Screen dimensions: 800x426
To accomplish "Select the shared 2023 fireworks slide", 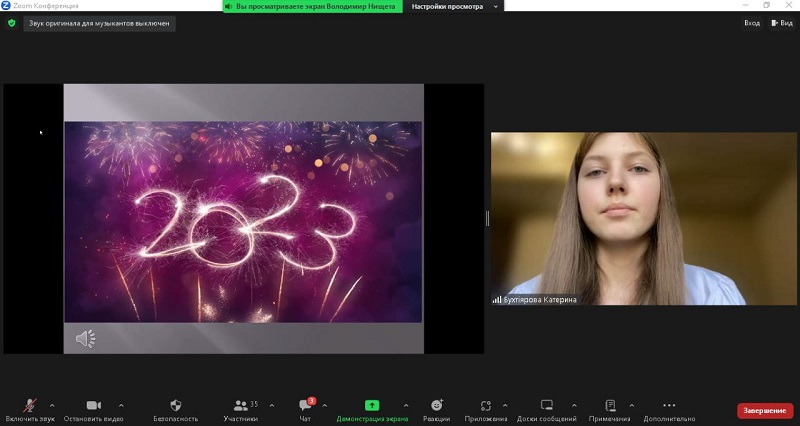I will click(x=243, y=221).
